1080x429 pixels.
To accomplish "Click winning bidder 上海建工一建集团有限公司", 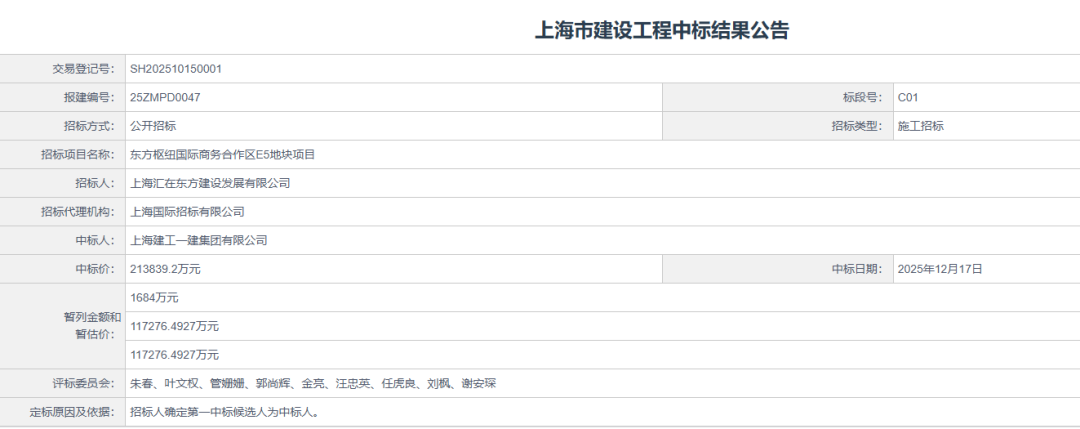I will coord(199,240).
